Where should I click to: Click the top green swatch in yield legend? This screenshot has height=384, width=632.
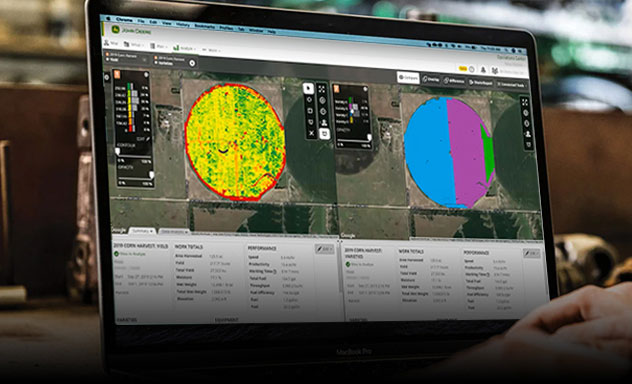pyautogui.click(x=129, y=86)
